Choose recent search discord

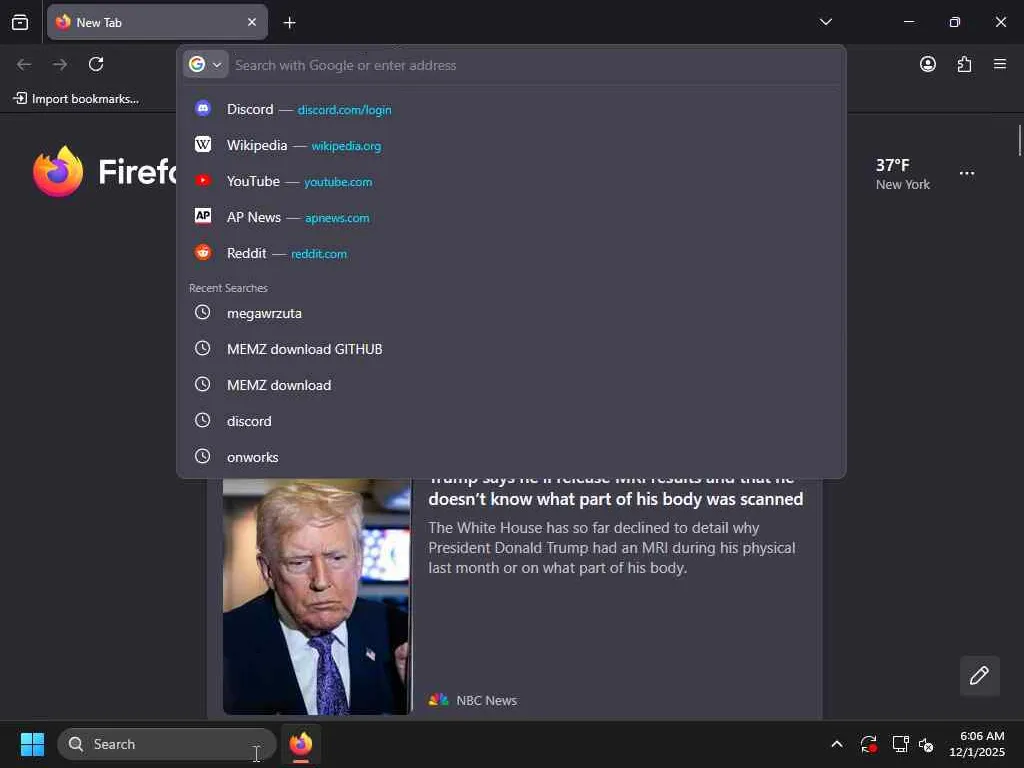pyautogui.click(x=511, y=421)
